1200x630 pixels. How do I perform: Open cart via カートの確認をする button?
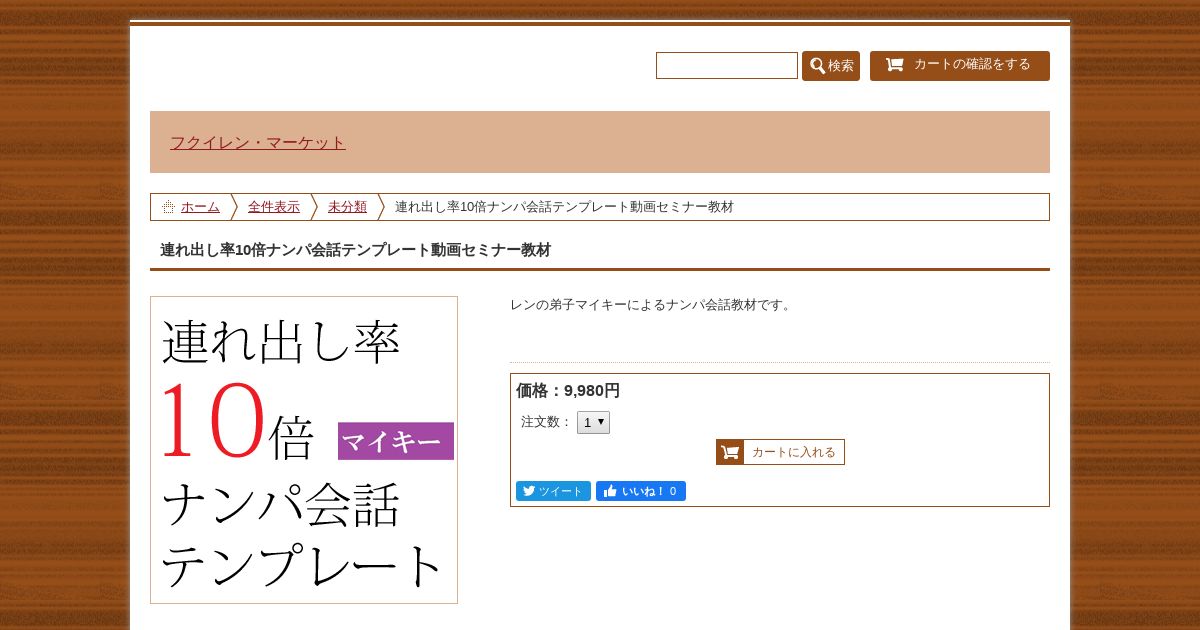click(960, 66)
